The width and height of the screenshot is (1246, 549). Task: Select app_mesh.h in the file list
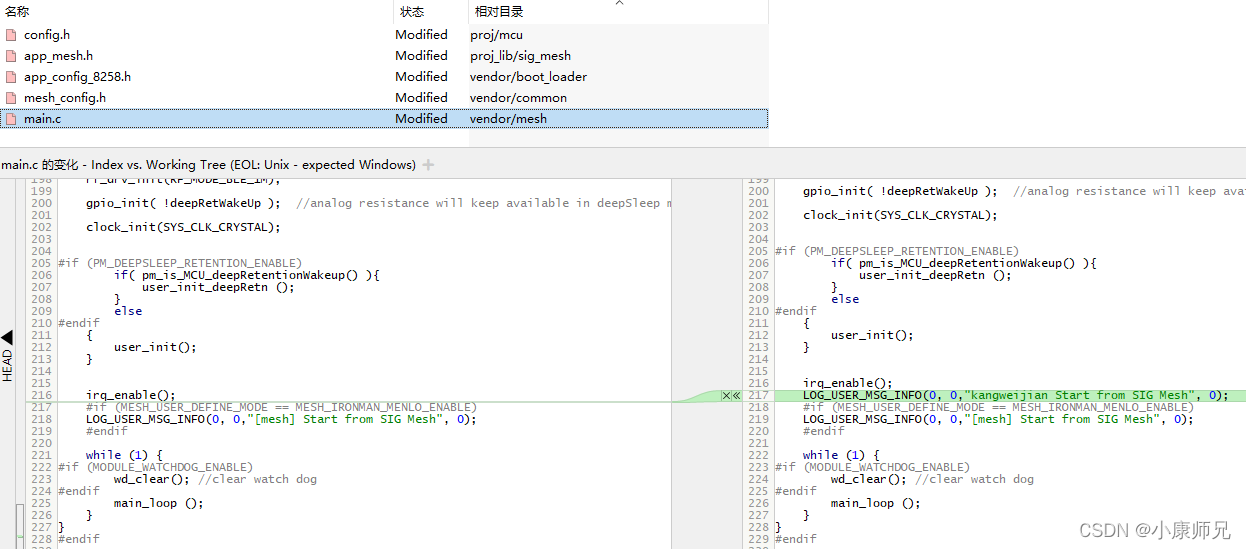click(x=58, y=56)
